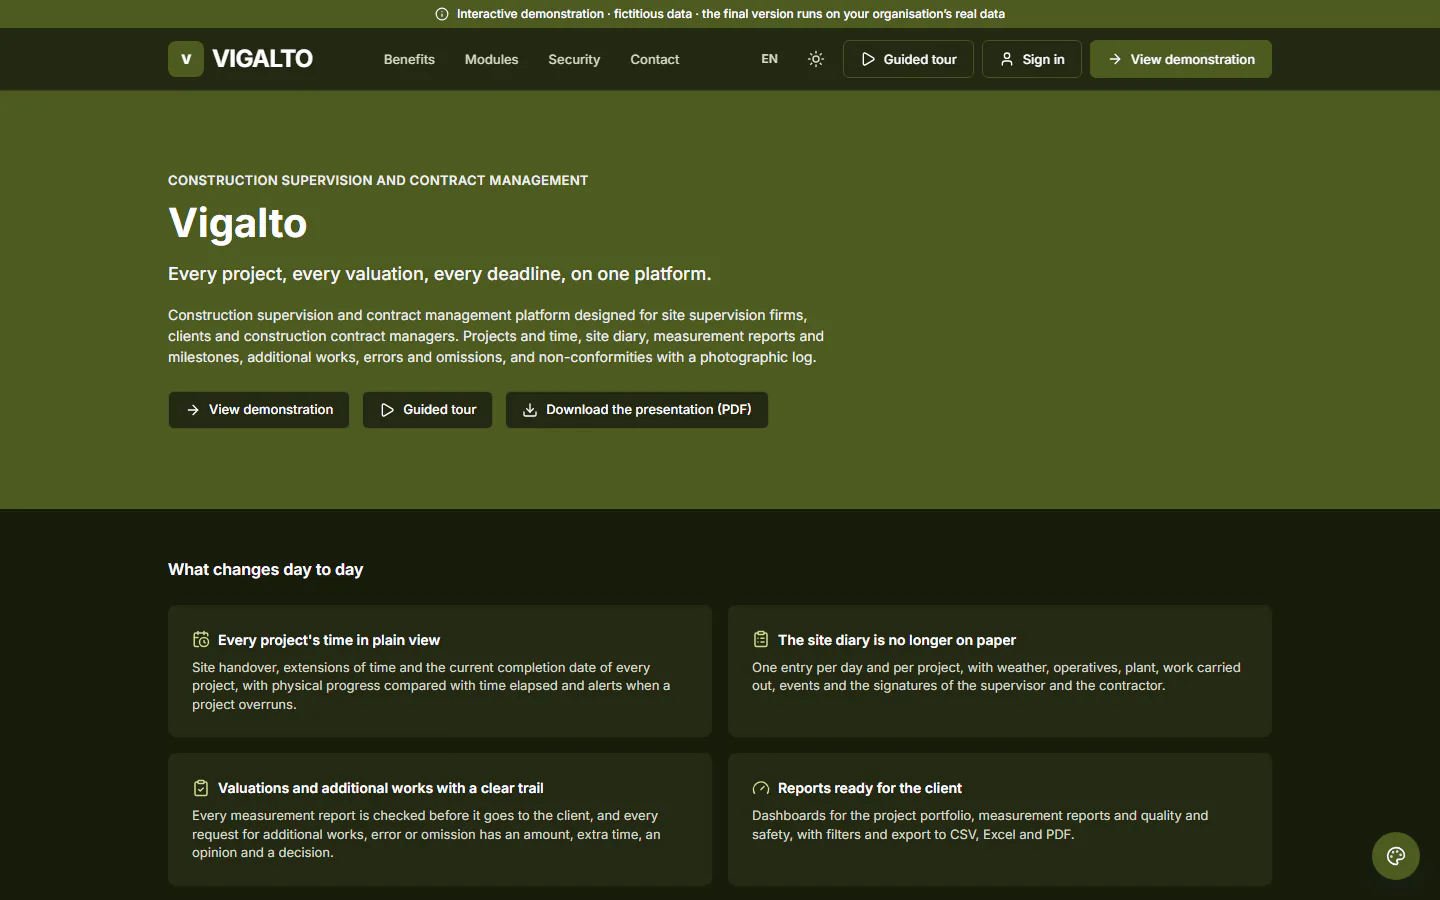1440x900 pixels.
Task: Click 'Reports ready for the client' title
Action: (870, 788)
